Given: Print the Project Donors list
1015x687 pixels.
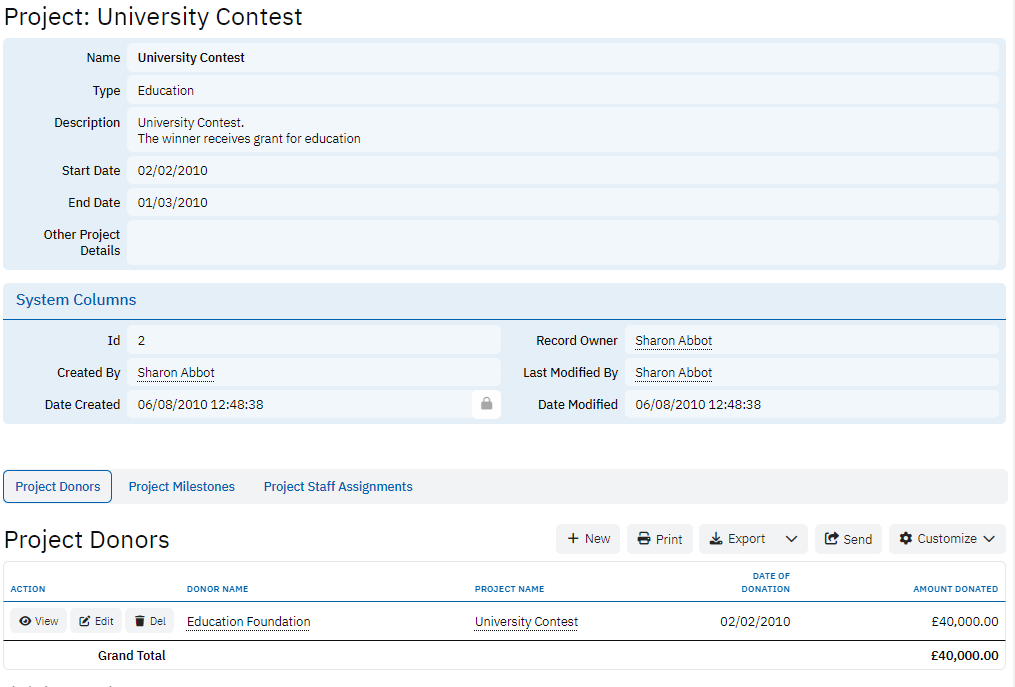Looking at the screenshot, I should point(660,539).
